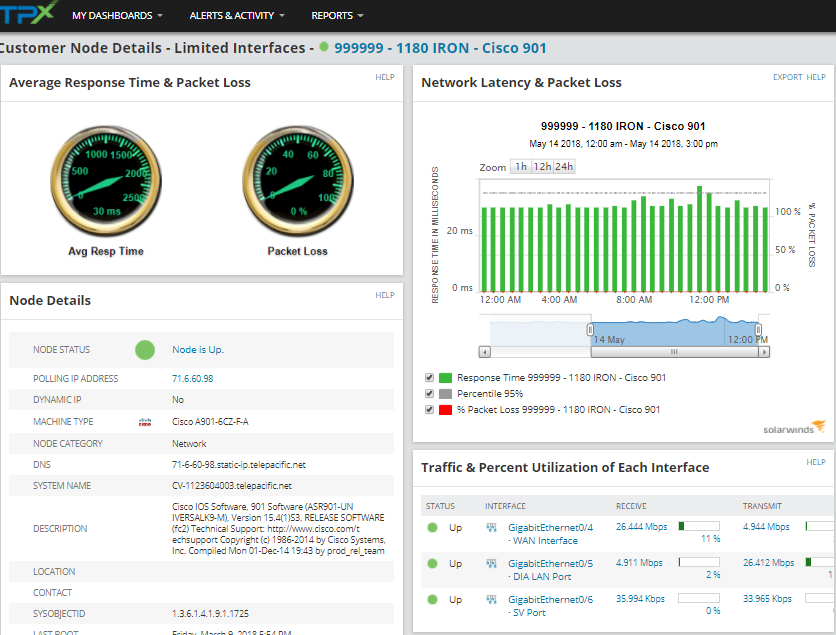This screenshot has height=635, width=836.
Task: Click the 'Node is Up.' status link
Action: 198,350
